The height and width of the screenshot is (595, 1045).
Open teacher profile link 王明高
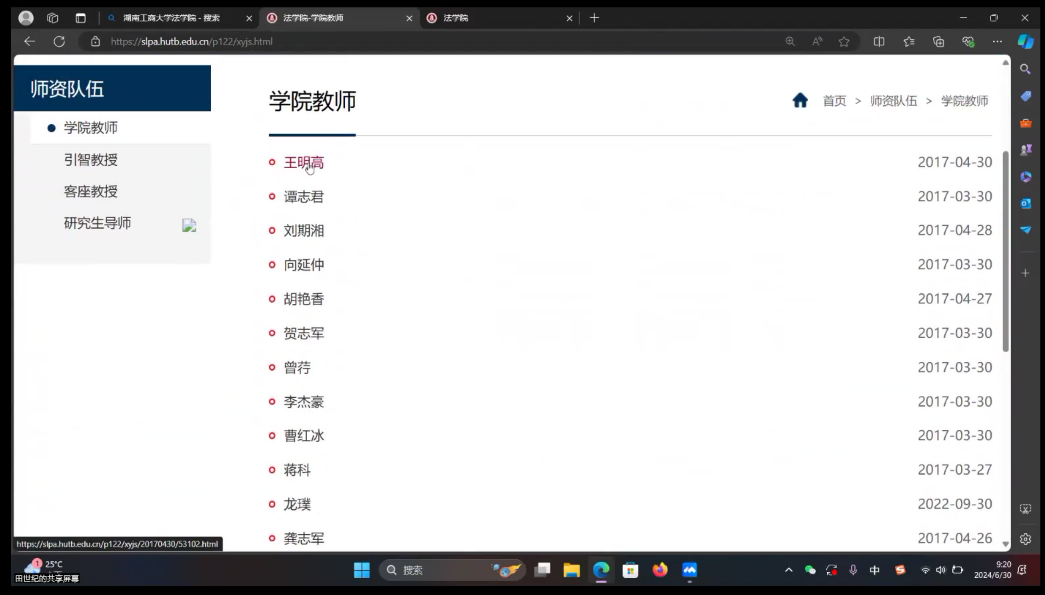click(304, 163)
